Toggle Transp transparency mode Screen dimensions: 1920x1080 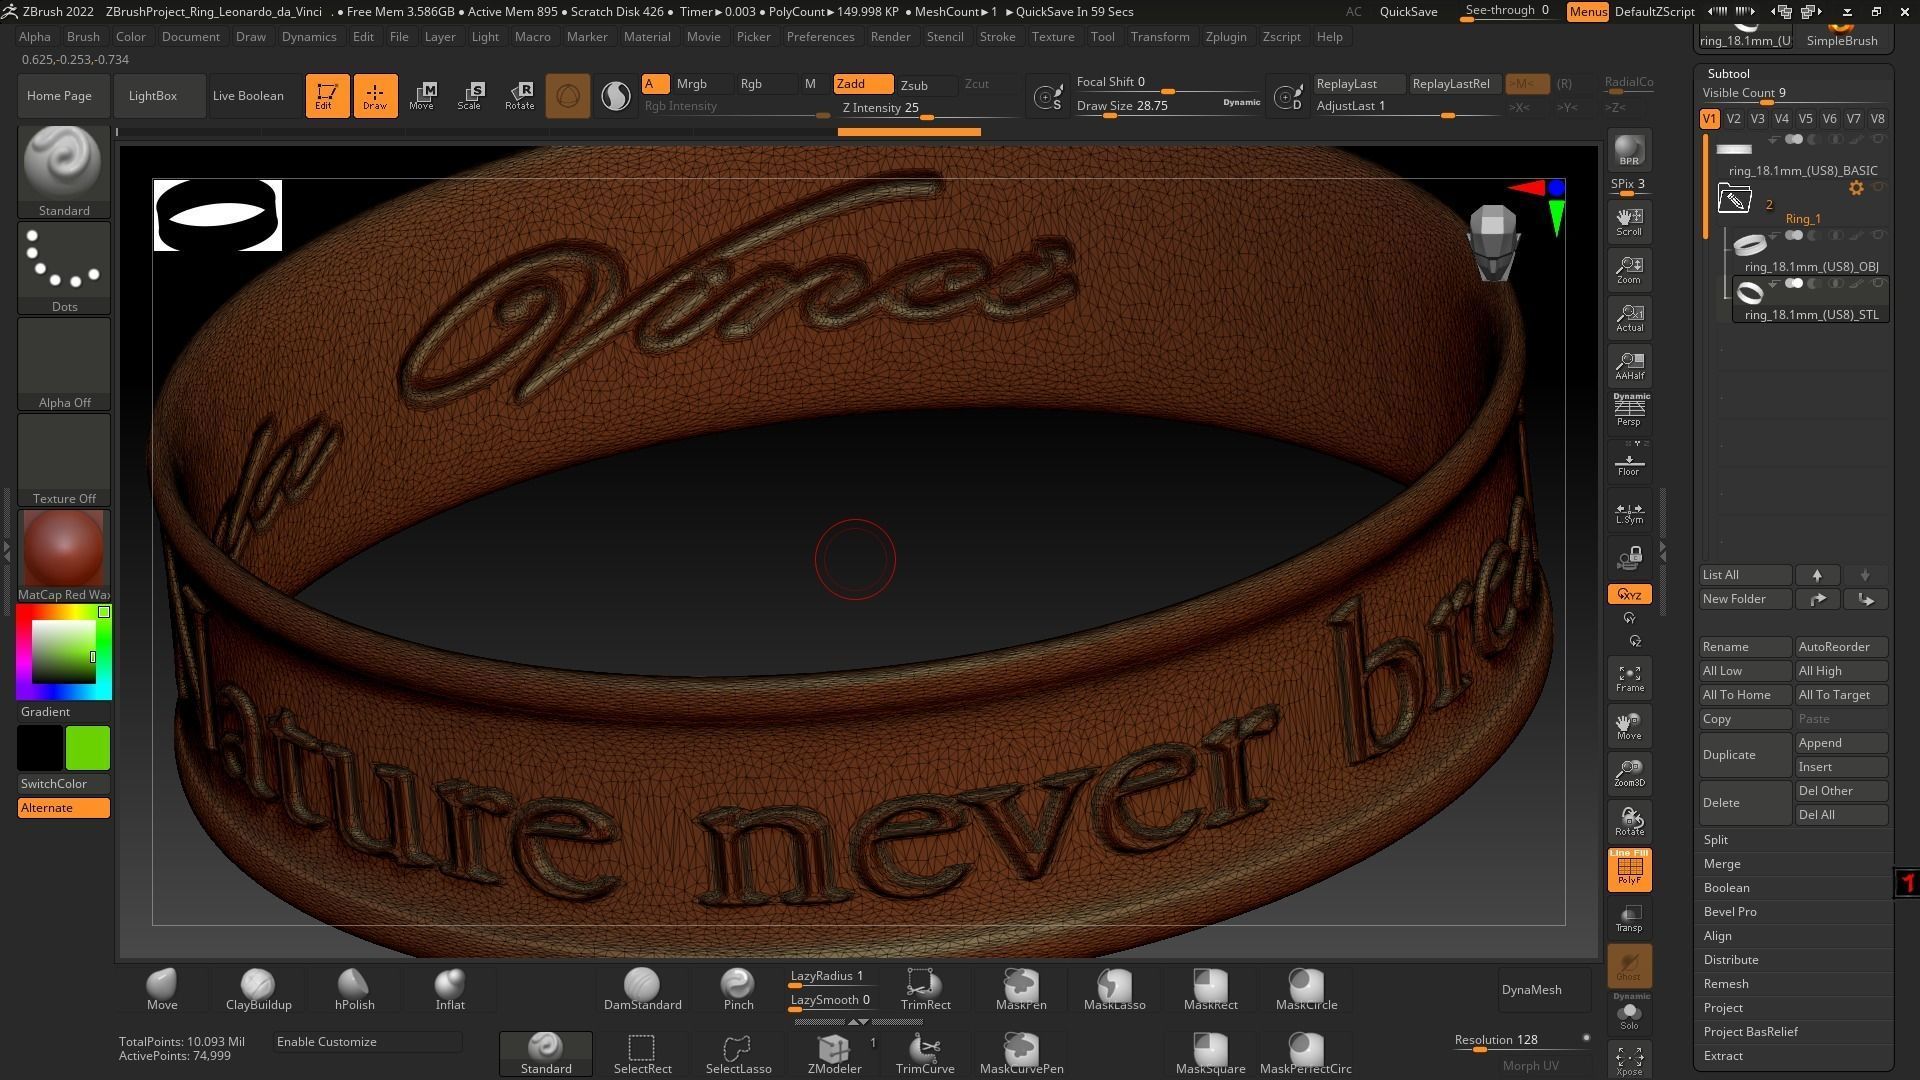1629,917
